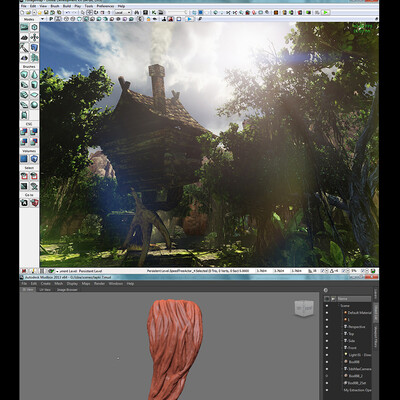Click the binoculars search icon in toolbar
This screenshot has height=400, width=400.
click(x=137, y=12)
